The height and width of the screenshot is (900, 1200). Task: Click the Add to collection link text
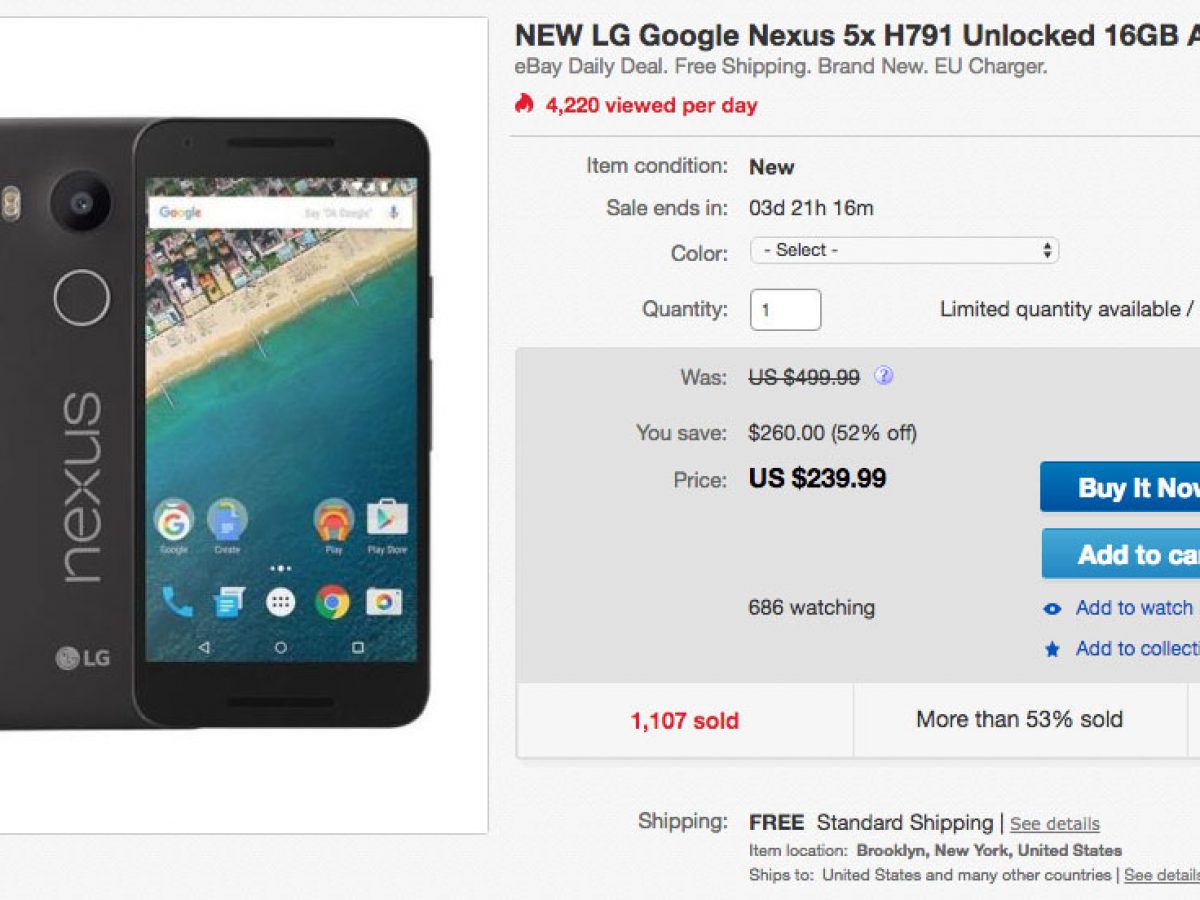(x=1138, y=648)
